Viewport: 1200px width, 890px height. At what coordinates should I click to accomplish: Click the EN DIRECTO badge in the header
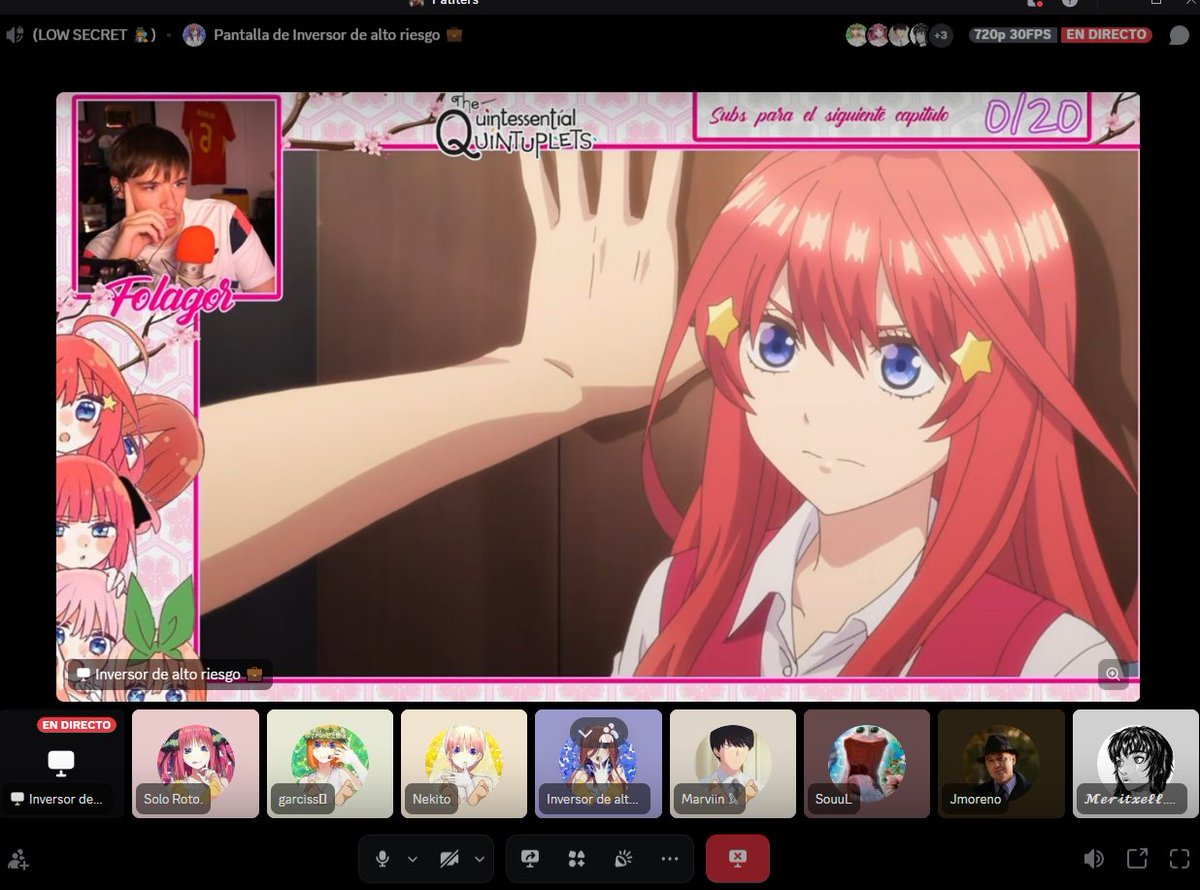[1106, 35]
